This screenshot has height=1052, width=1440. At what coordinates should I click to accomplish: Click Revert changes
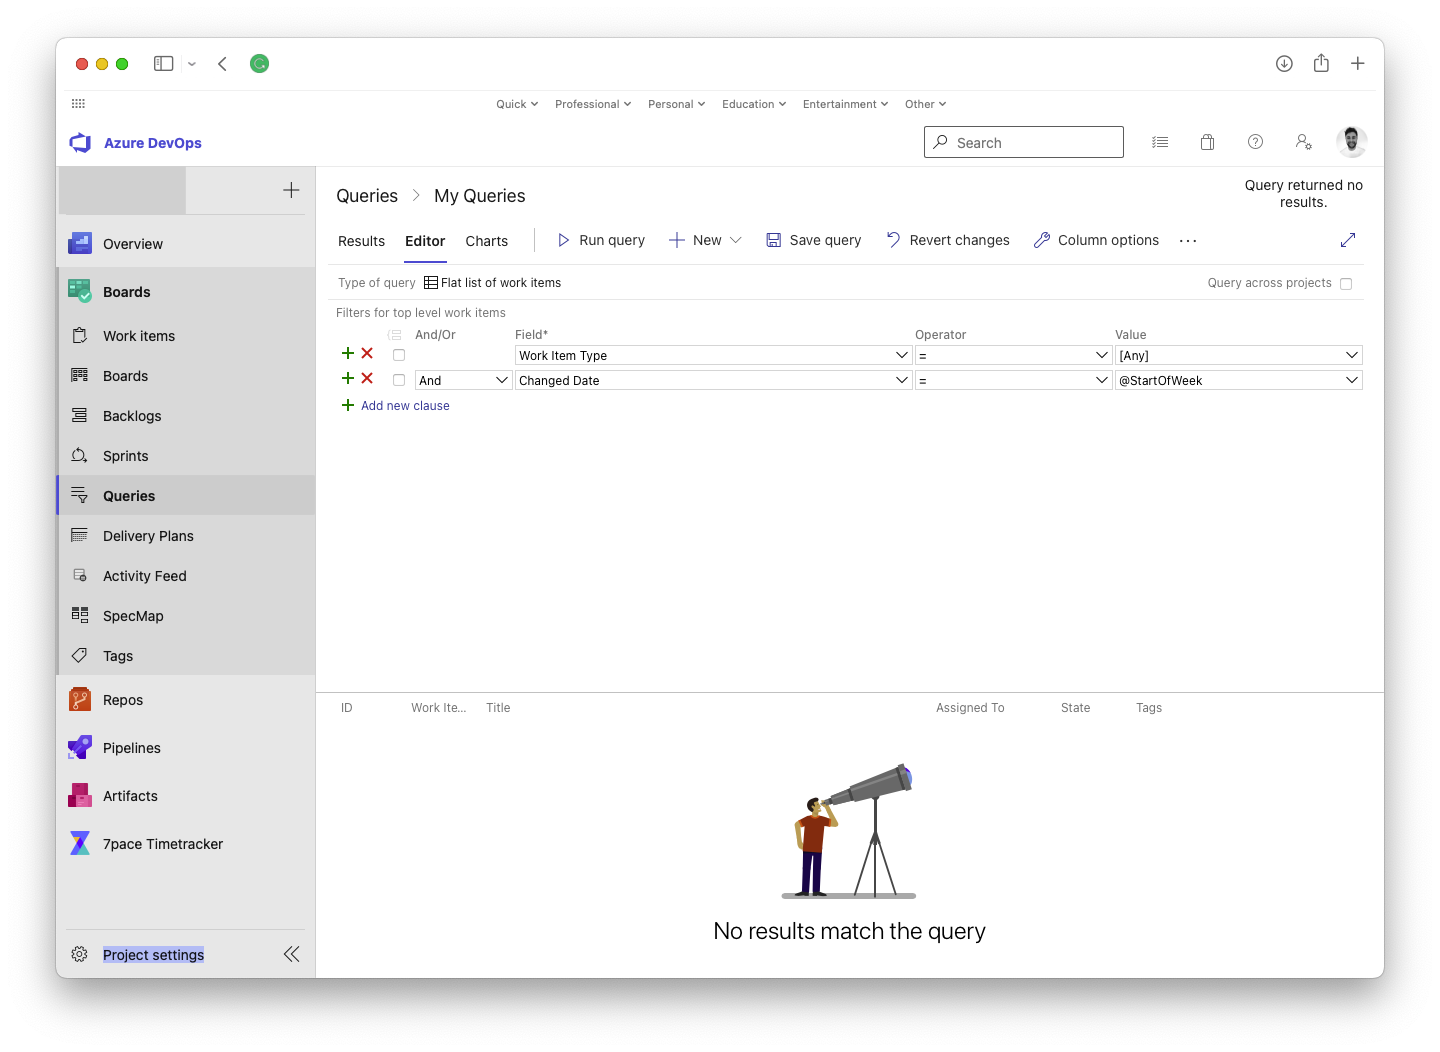click(948, 240)
